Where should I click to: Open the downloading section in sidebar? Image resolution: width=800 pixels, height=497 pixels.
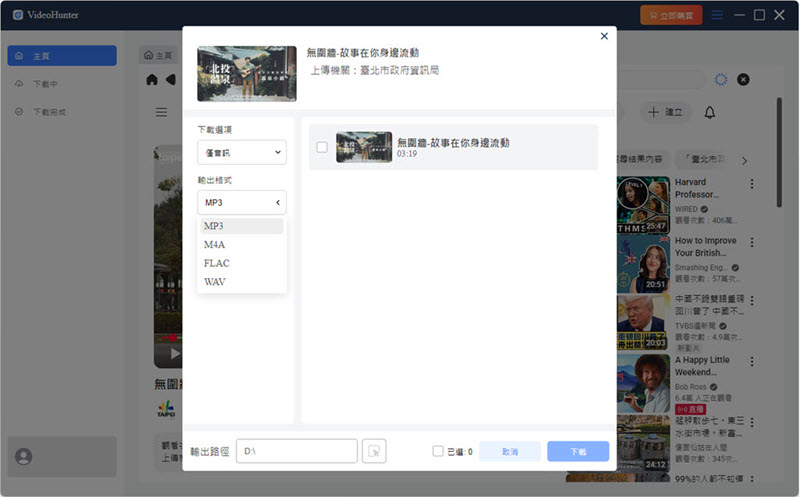click(x=62, y=84)
